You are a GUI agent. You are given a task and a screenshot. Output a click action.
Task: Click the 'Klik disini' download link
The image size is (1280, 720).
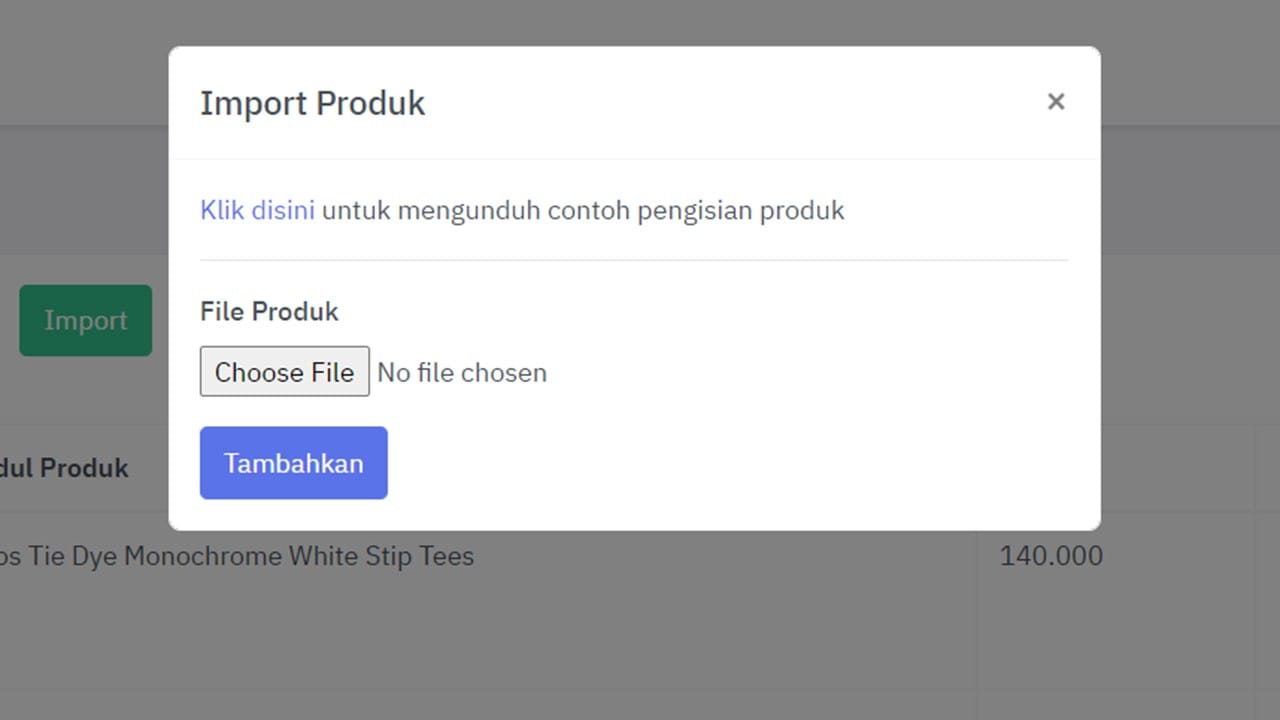click(257, 210)
